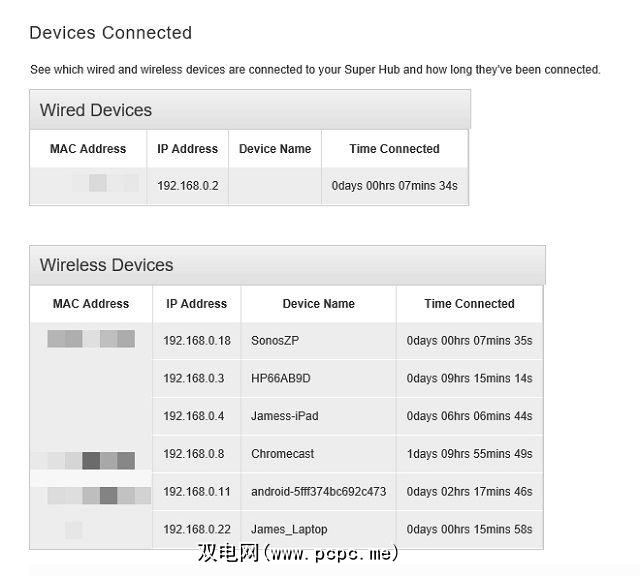This screenshot has height=576, width=640.
Task: Select the android-5fff374bc692c473 device entry
Action: click(x=318, y=492)
